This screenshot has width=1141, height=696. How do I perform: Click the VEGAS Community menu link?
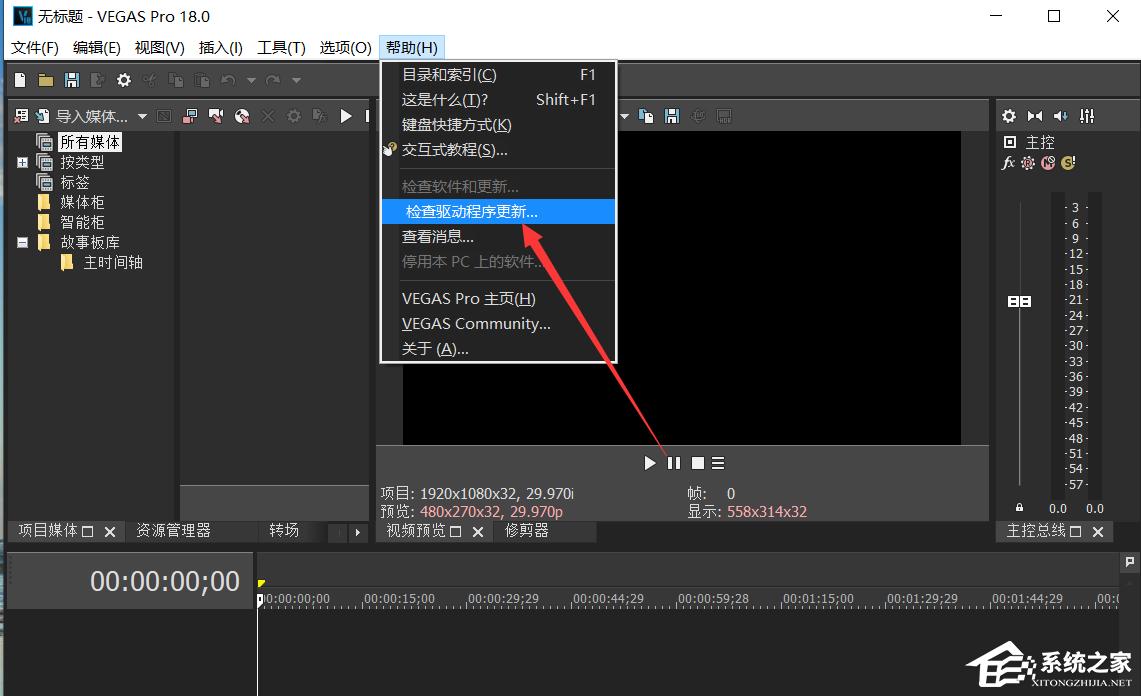476,323
